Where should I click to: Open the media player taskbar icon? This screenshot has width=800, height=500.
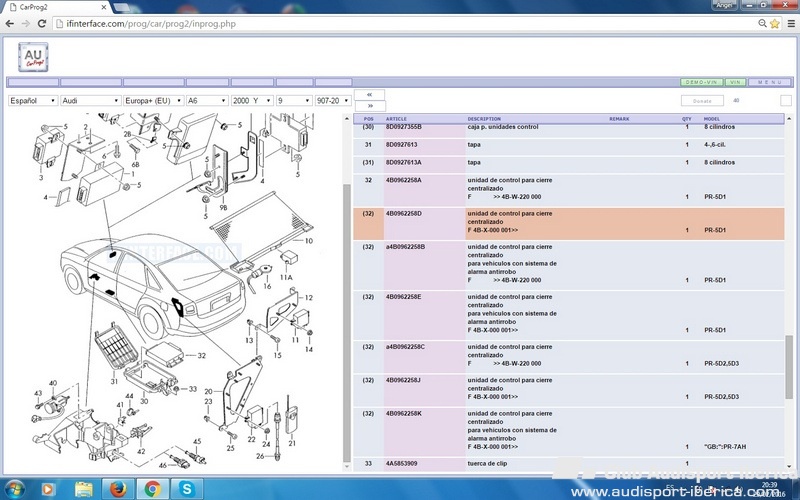tap(47, 489)
